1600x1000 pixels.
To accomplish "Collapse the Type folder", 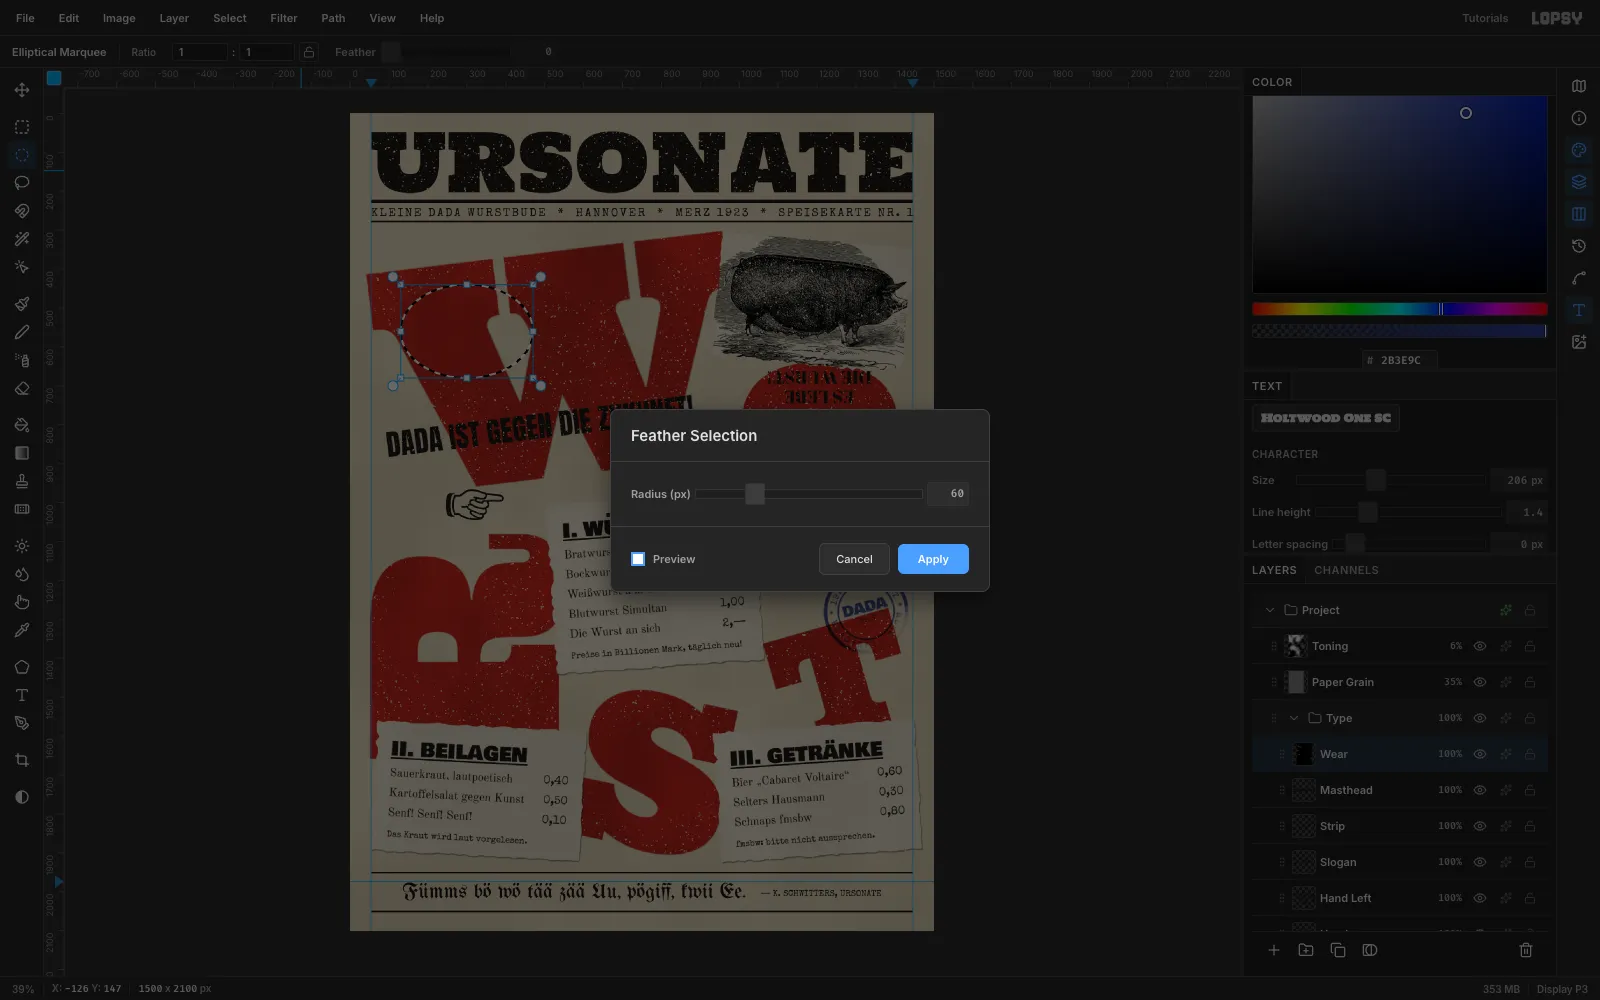I will [1294, 718].
